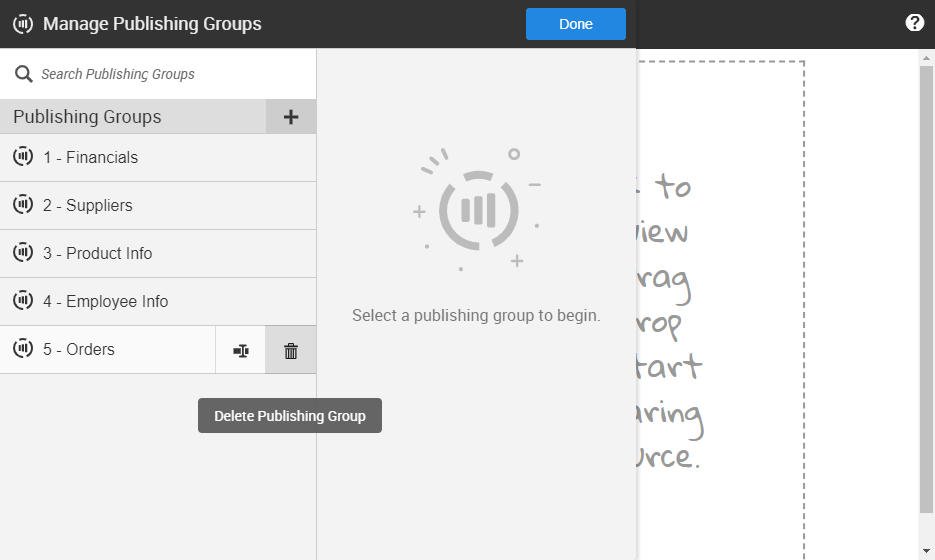Click the Done button
Screen dimensions: 935x560
tap(575, 24)
